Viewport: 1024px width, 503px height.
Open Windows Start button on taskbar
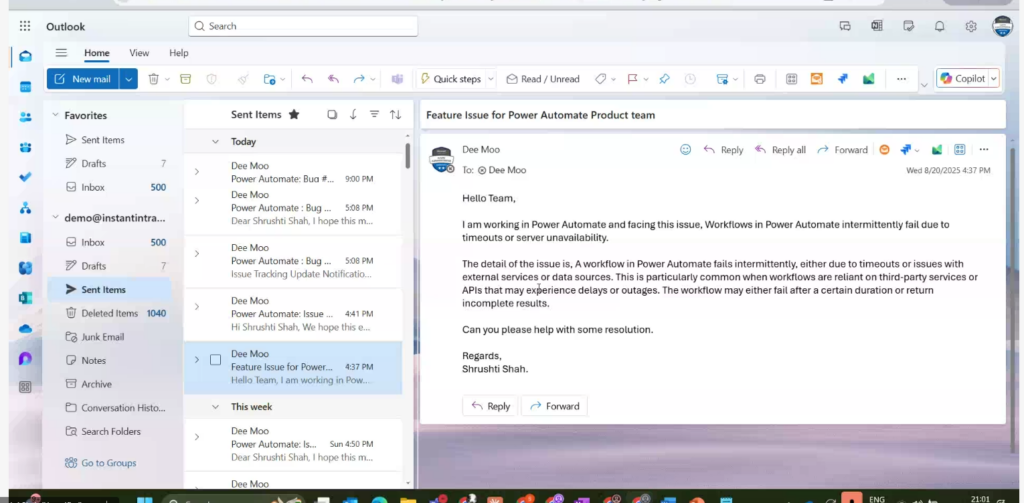click(x=144, y=499)
